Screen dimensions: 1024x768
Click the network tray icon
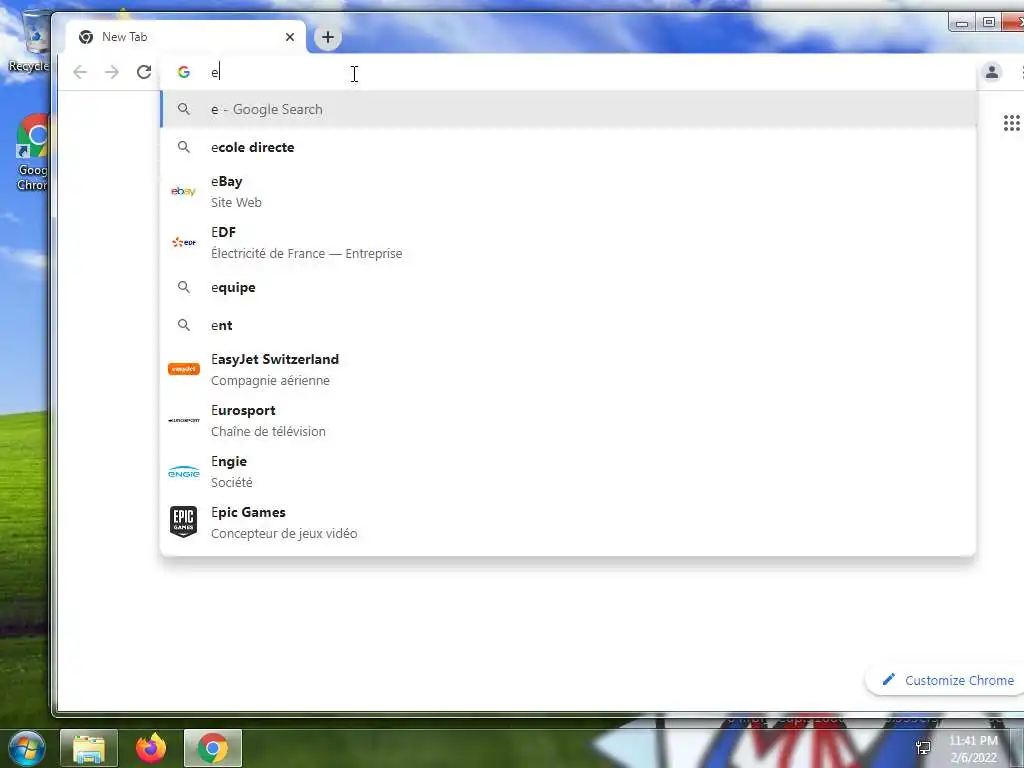tap(923, 748)
